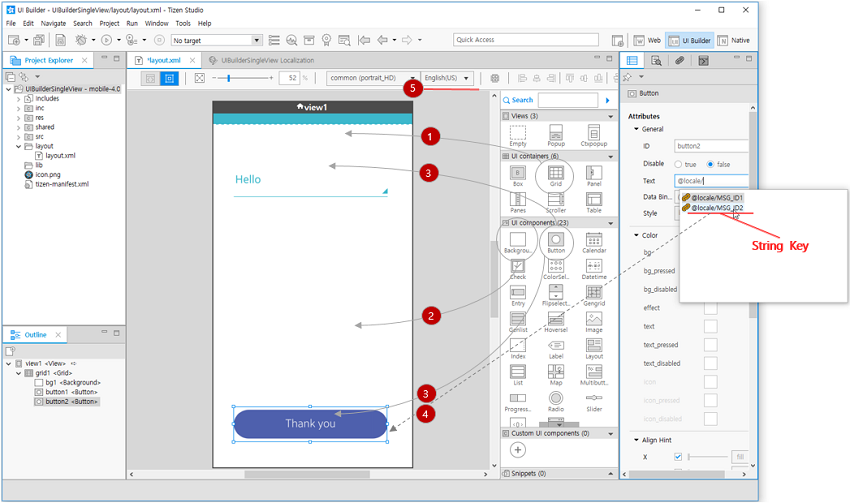Expand the res folder in Project Explorer
The image size is (850, 503).
[19, 117]
